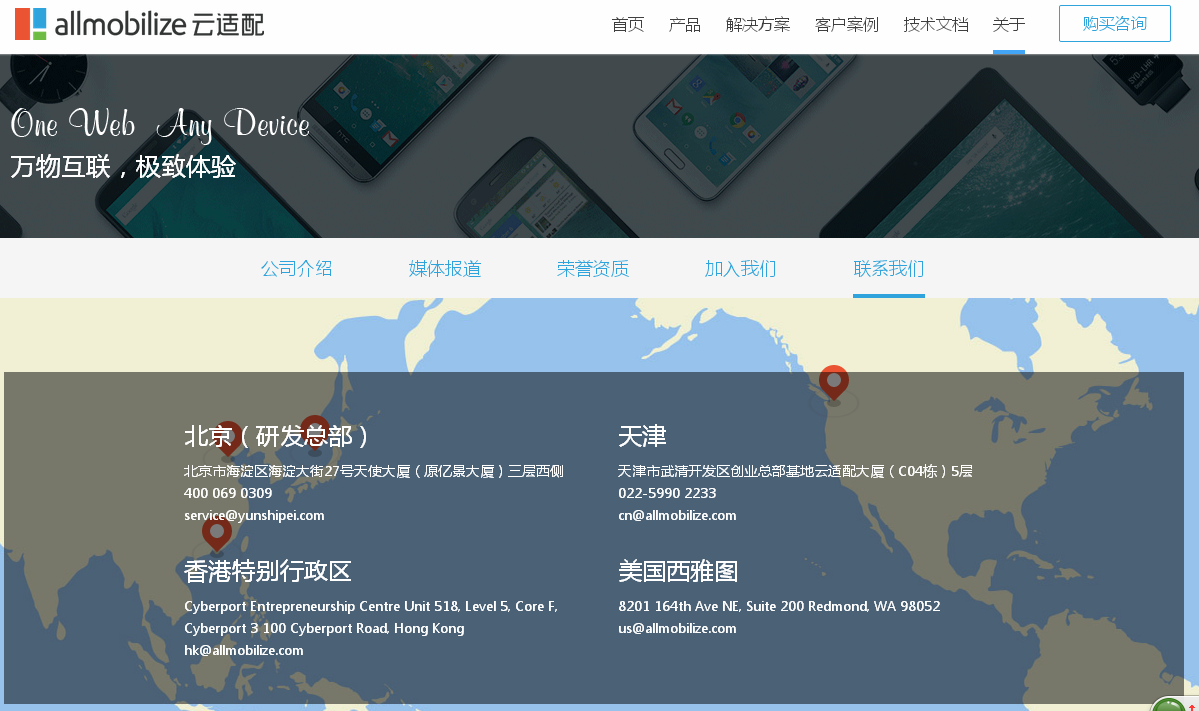Click the 联系我们 tab
1199x711 pixels.
(x=888, y=268)
